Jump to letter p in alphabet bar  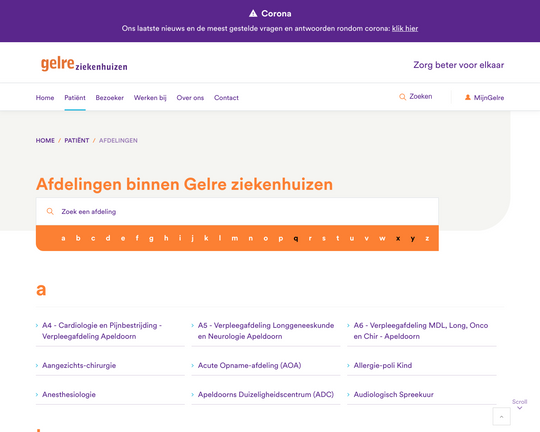[281, 239]
